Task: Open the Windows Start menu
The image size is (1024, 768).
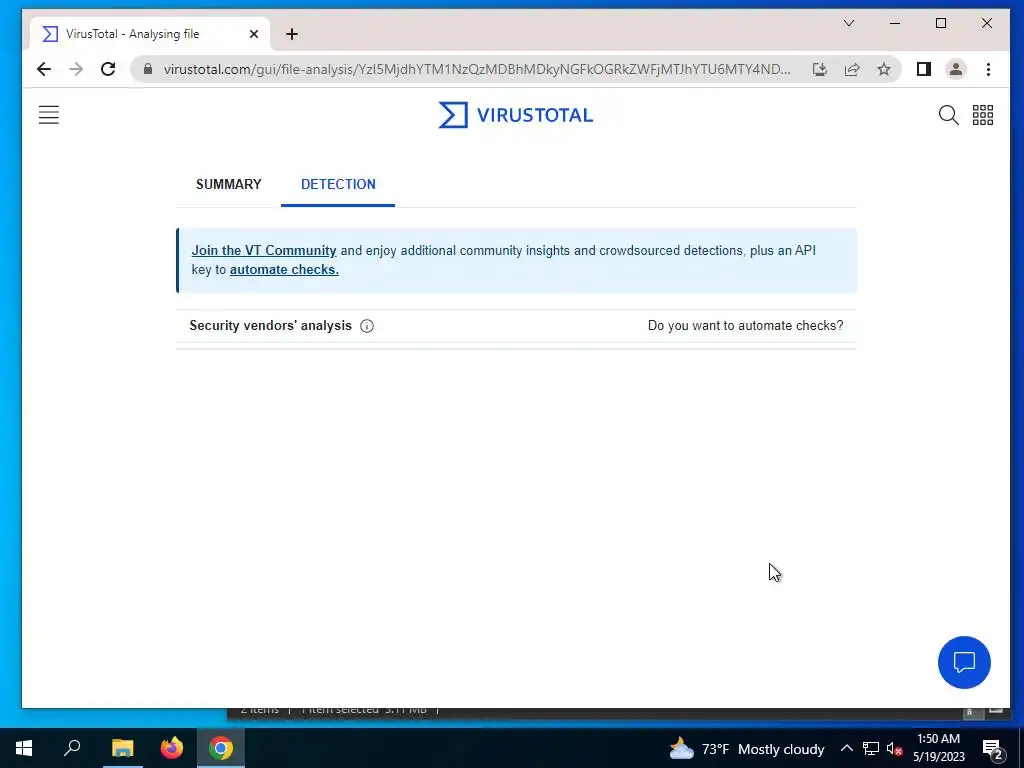Action: tap(24, 748)
